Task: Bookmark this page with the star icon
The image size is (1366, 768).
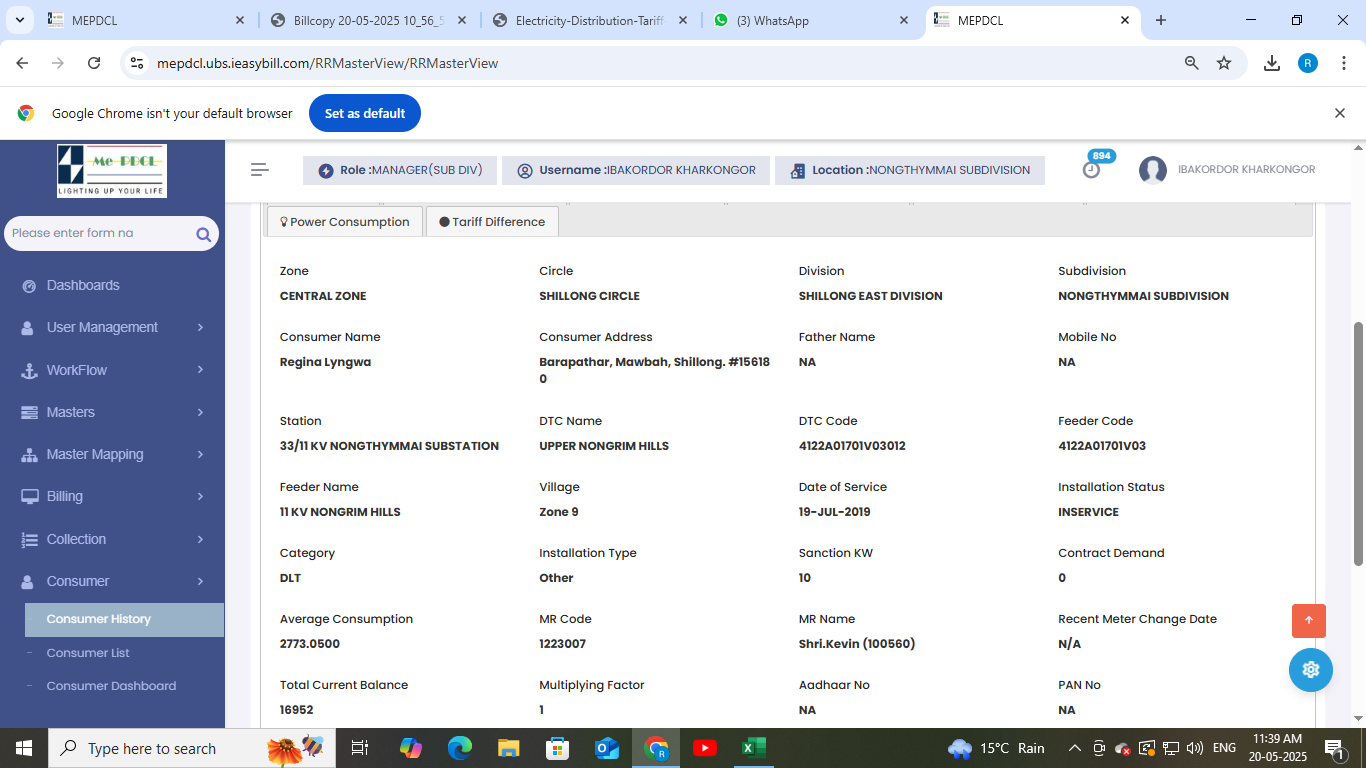Action: [x=1224, y=63]
